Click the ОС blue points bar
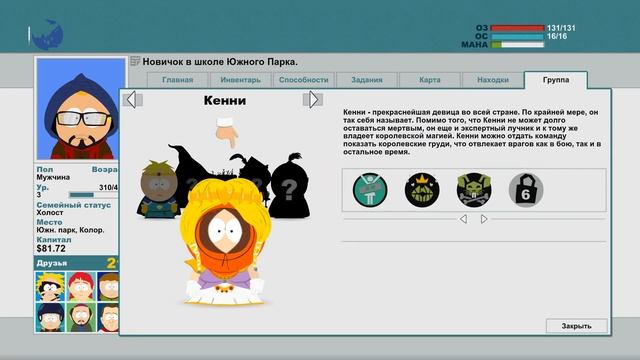This screenshot has height=360, width=640. click(x=517, y=36)
